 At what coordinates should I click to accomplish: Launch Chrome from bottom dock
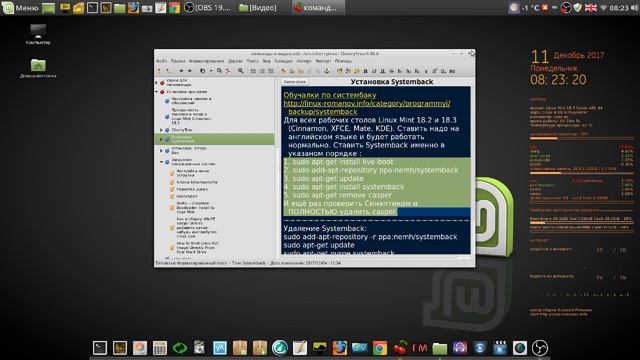[380, 348]
